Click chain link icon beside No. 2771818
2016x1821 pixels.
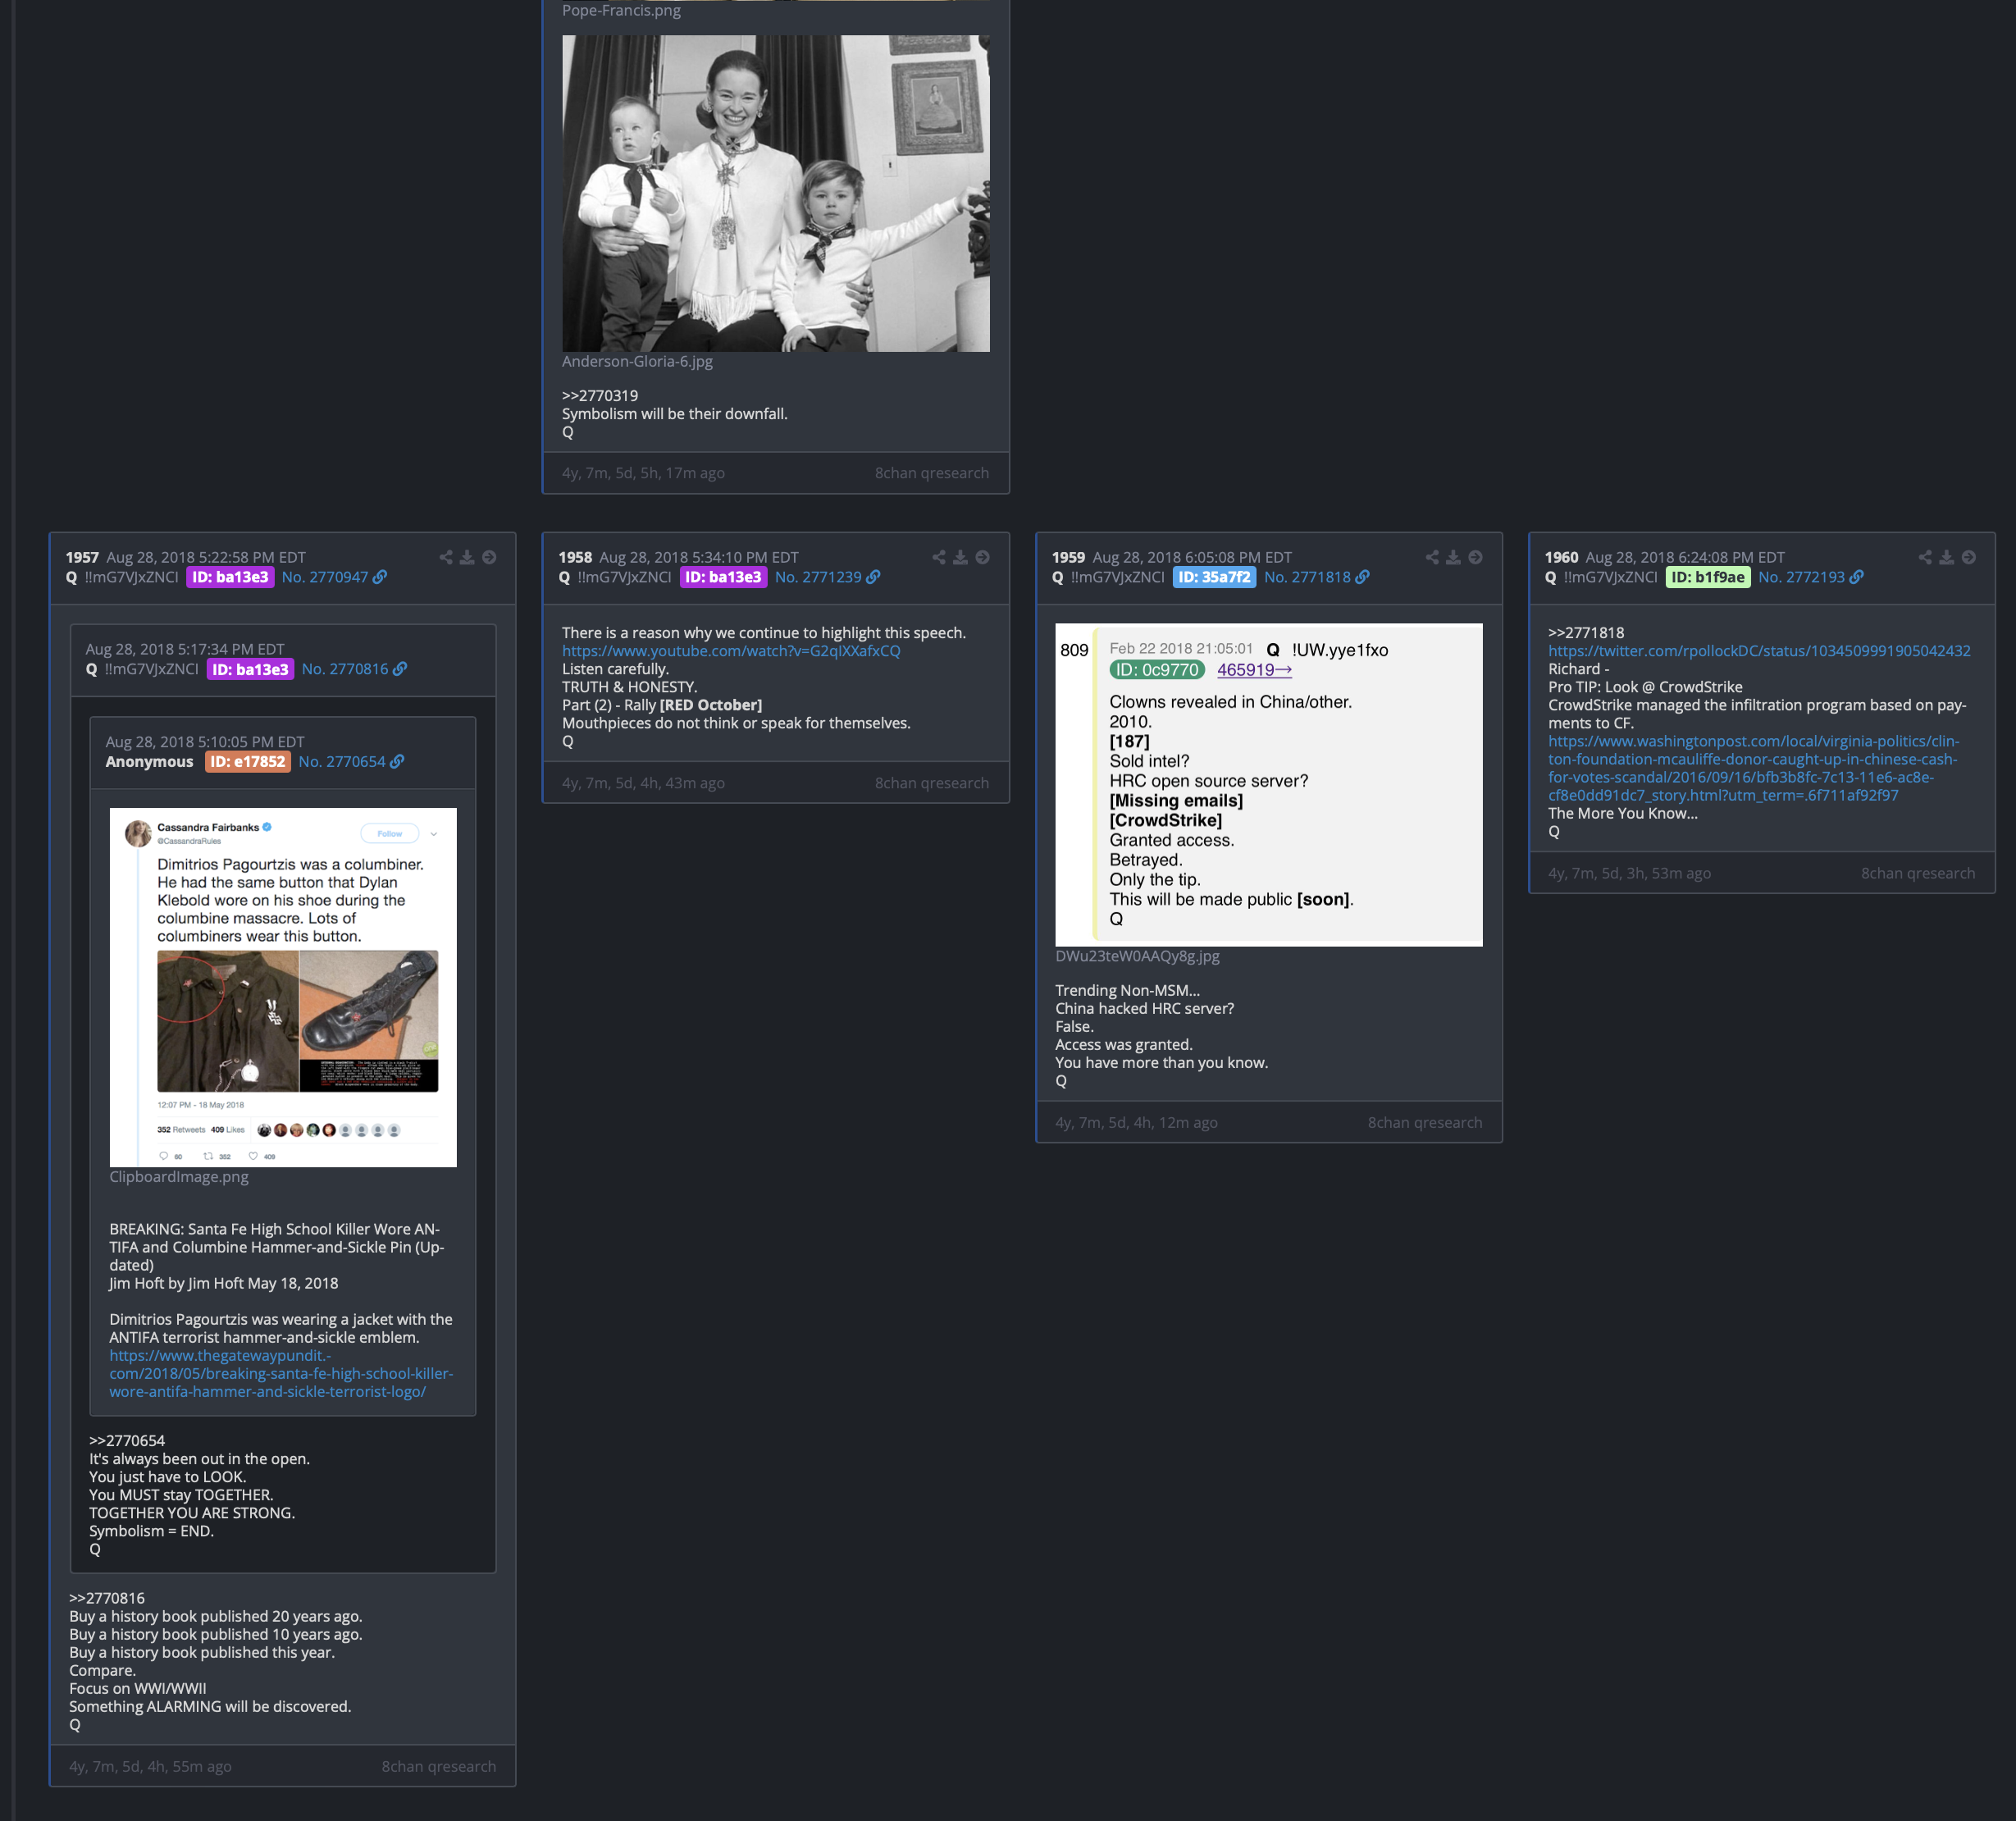(1362, 577)
